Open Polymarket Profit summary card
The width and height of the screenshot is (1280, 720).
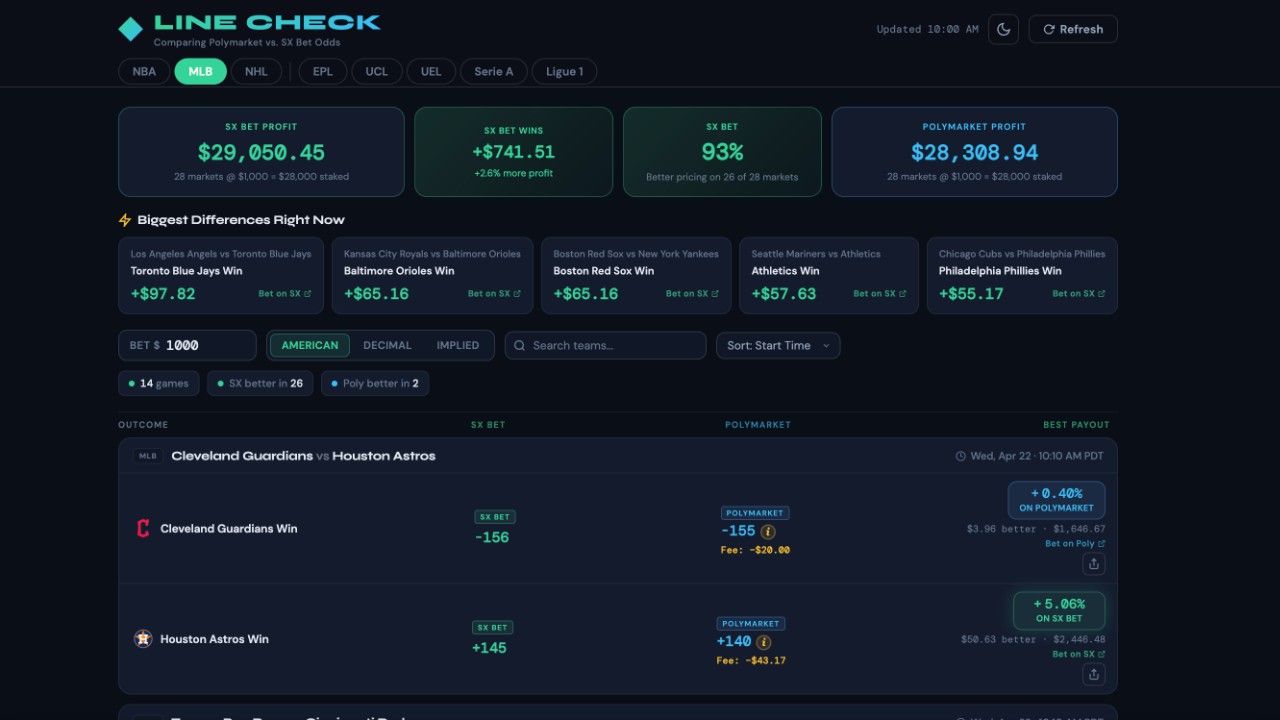click(x=974, y=152)
